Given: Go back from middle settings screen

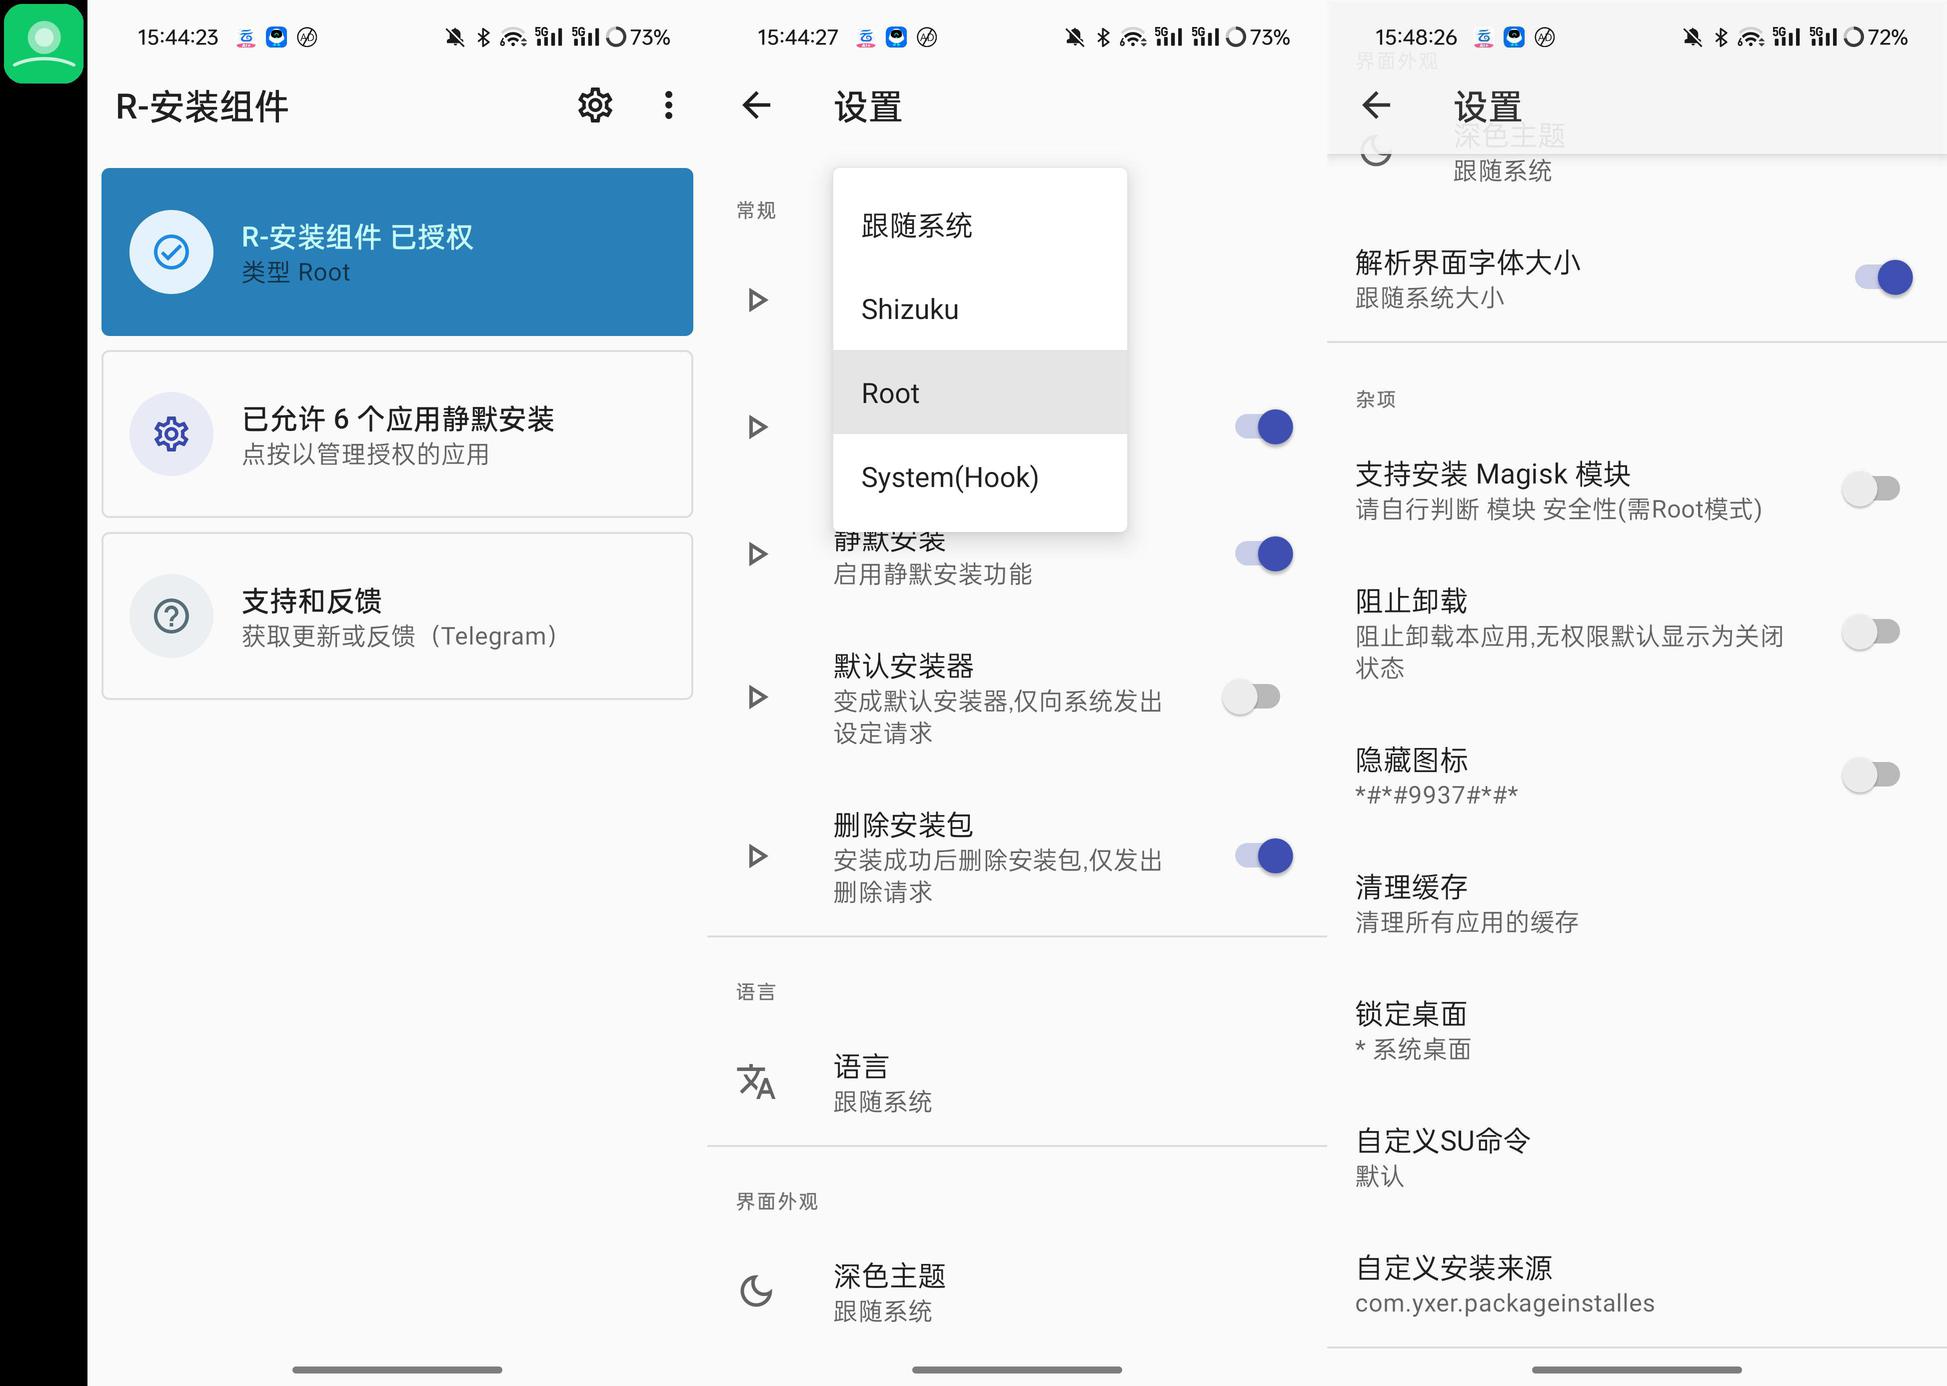Looking at the screenshot, I should 757,105.
